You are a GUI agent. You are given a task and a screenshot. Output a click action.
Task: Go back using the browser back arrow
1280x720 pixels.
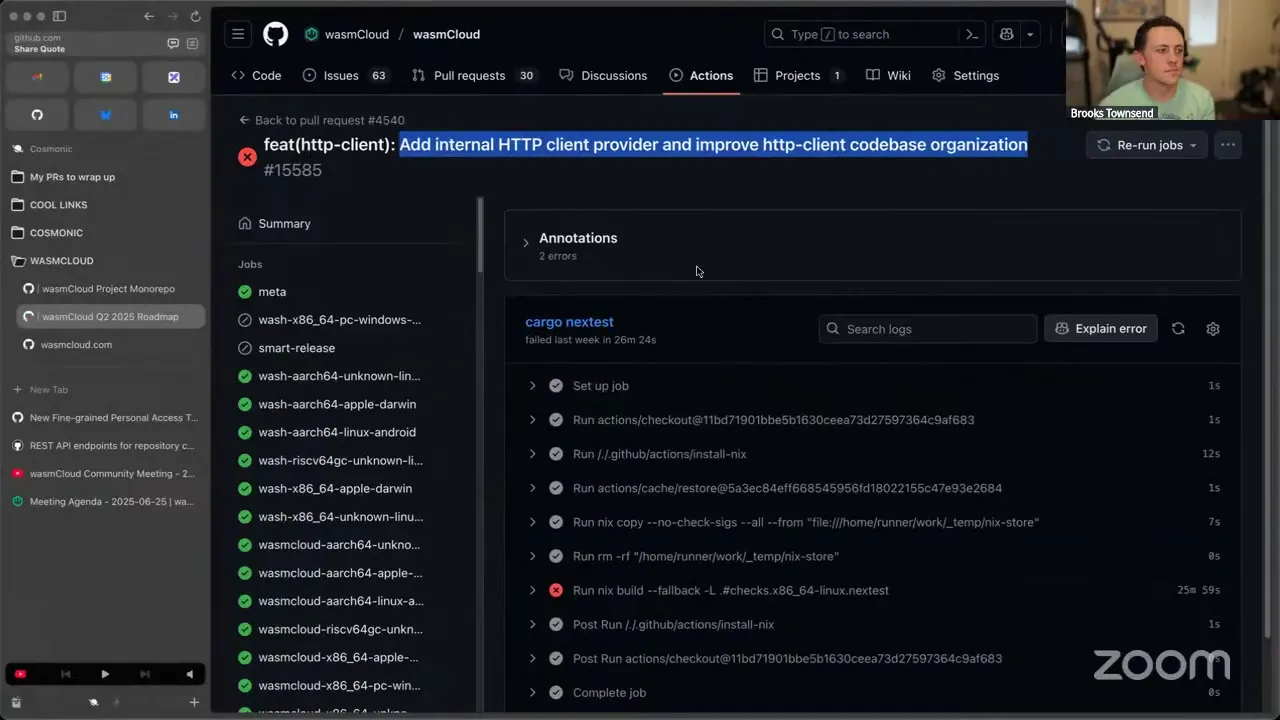(x=149, y=16)
